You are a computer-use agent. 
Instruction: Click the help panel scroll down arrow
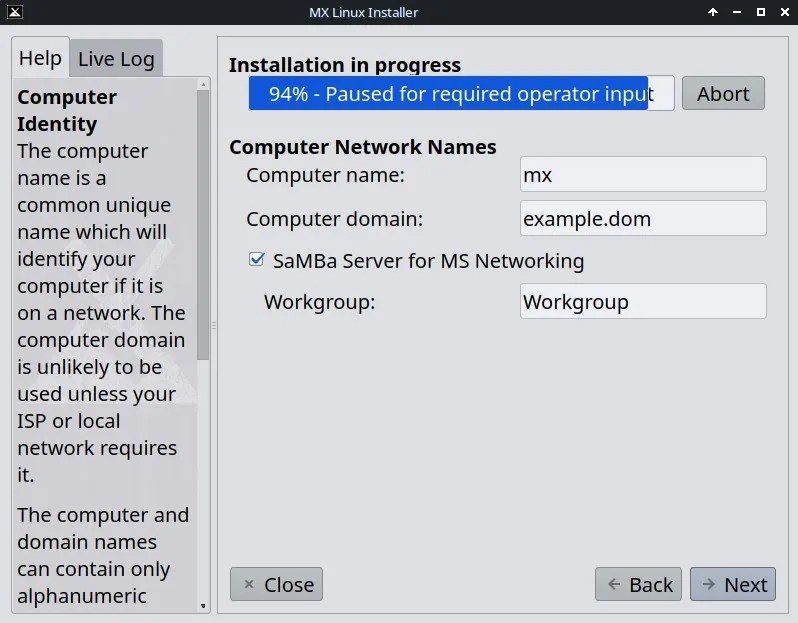(203, 606)
